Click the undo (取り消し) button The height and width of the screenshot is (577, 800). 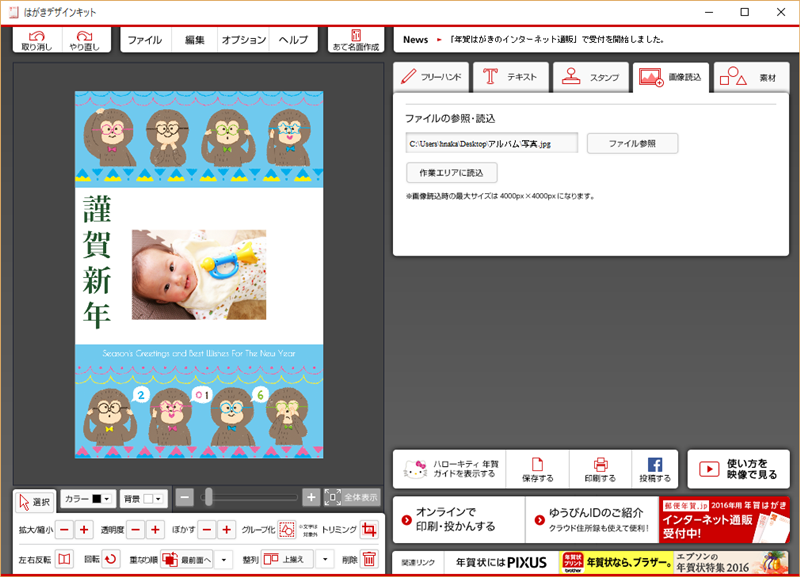[37, 40]
